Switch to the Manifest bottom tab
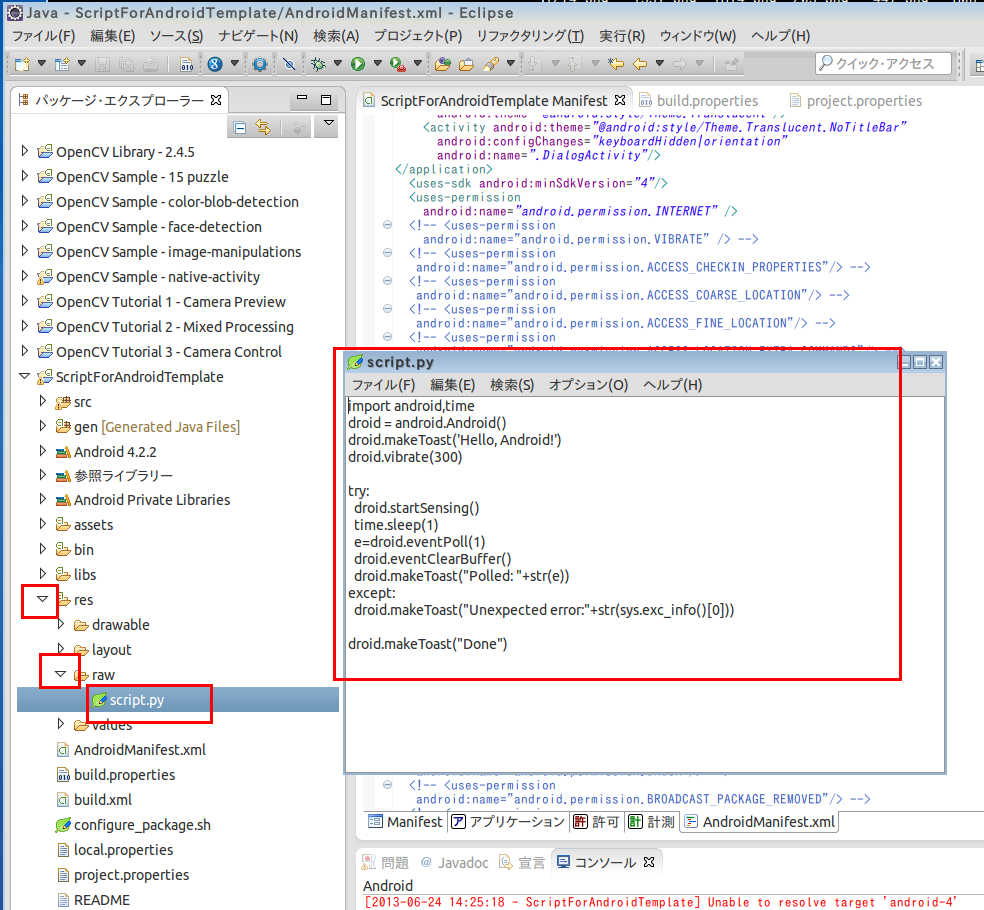Screen dimensions: 984x910 click(x=405, y=822)
